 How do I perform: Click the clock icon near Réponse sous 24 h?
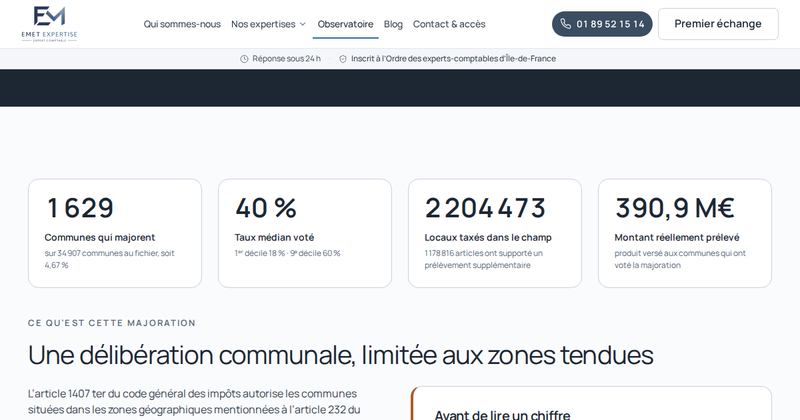[x=244, y=59]
